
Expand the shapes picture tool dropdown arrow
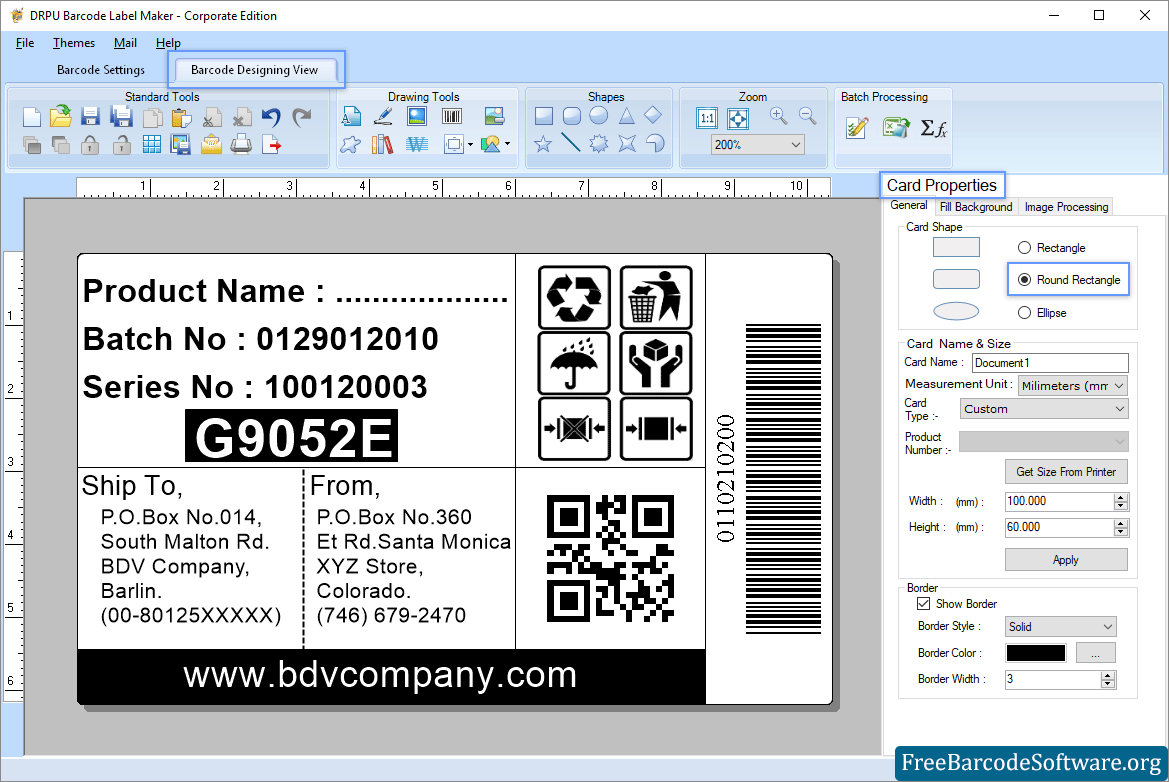508,144
